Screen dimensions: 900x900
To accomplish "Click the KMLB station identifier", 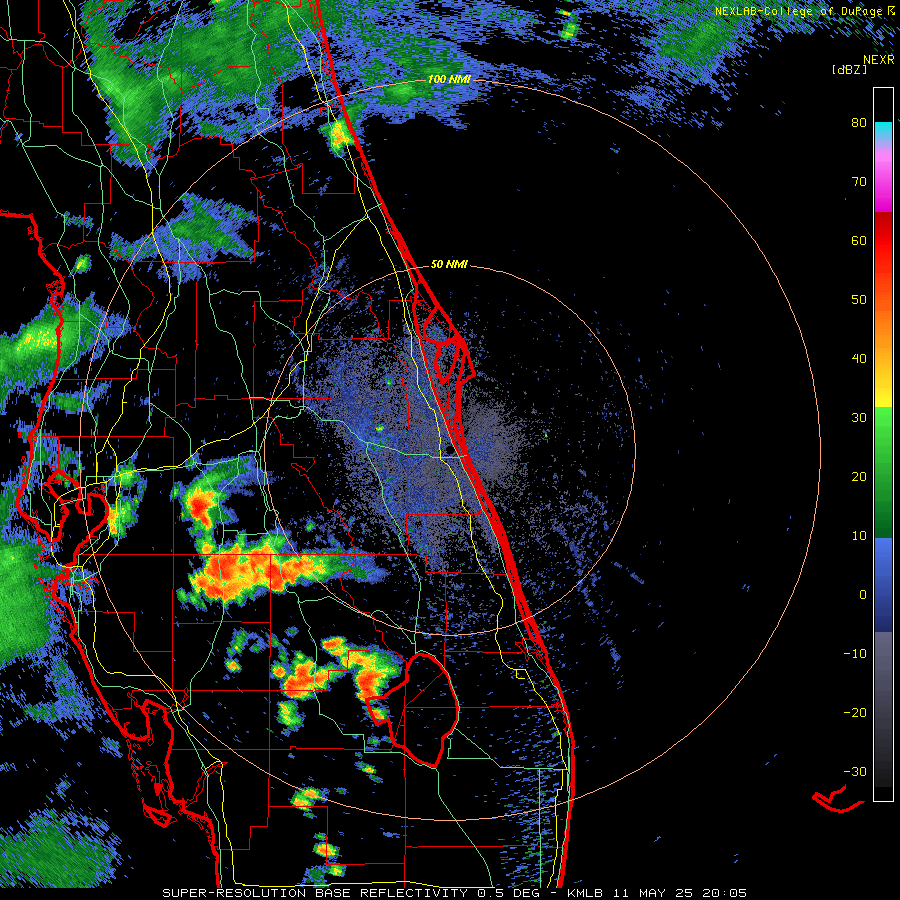I will tap(585, 893).
